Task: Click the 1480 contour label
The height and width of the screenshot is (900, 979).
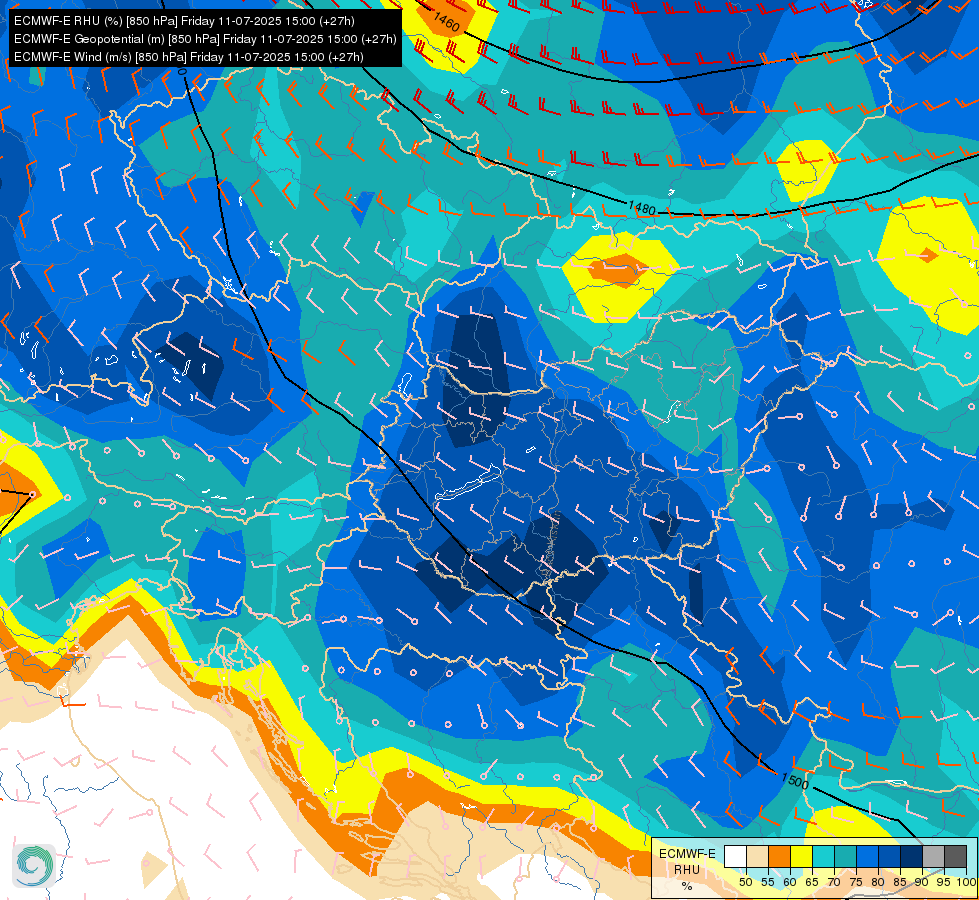Action: point(641,207)
